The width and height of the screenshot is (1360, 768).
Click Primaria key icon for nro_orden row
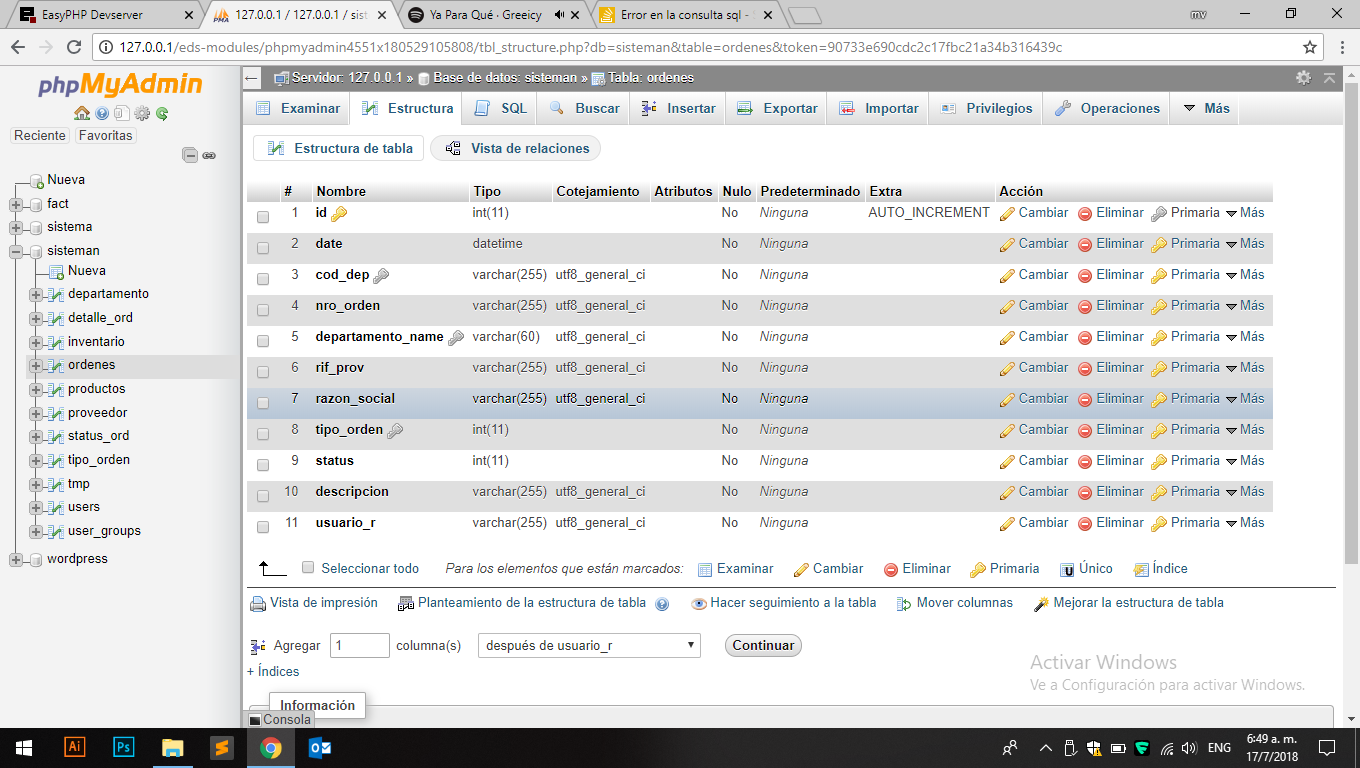(x=1159, y=307)
